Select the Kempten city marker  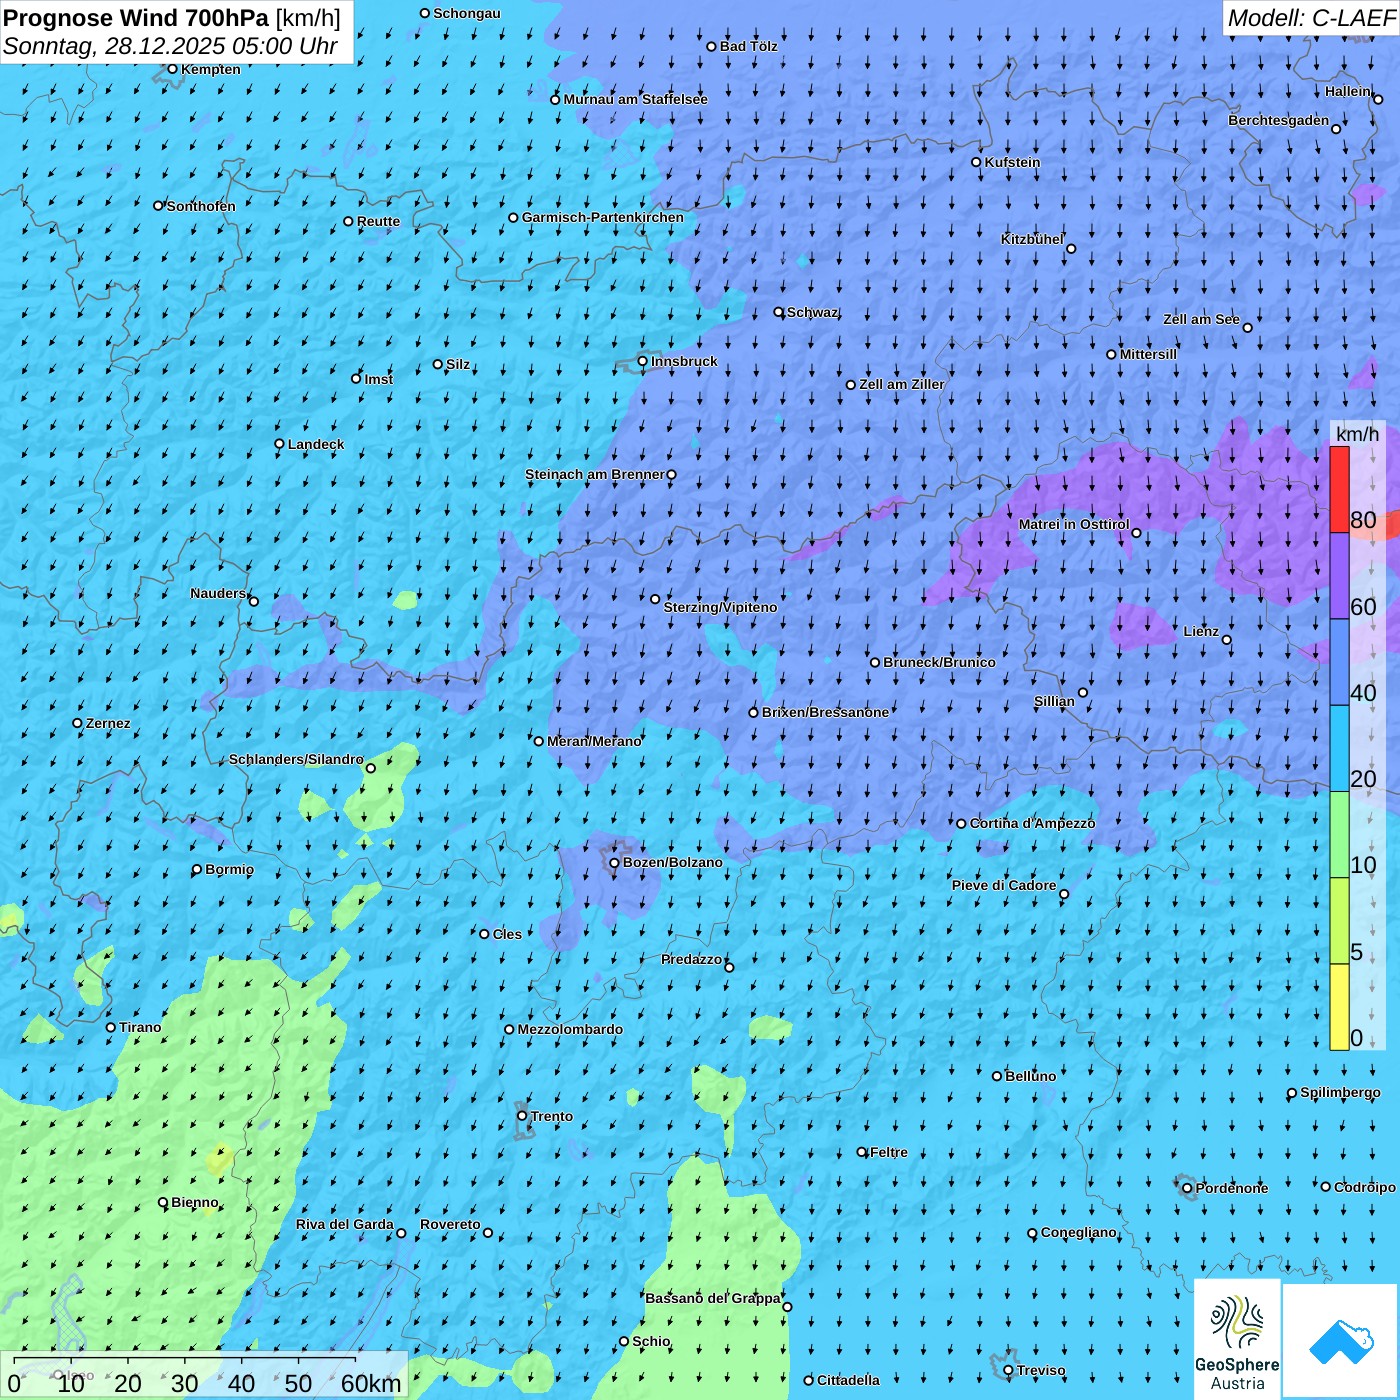[173, 69]
